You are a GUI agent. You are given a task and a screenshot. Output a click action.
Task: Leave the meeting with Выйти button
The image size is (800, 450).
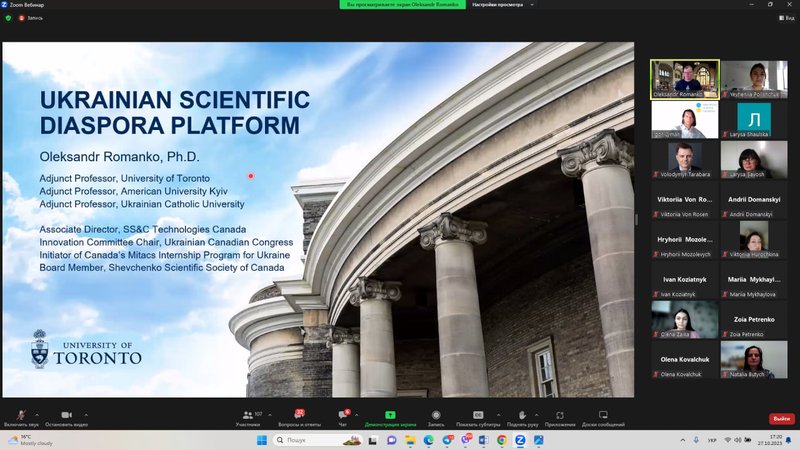[782, 418]
